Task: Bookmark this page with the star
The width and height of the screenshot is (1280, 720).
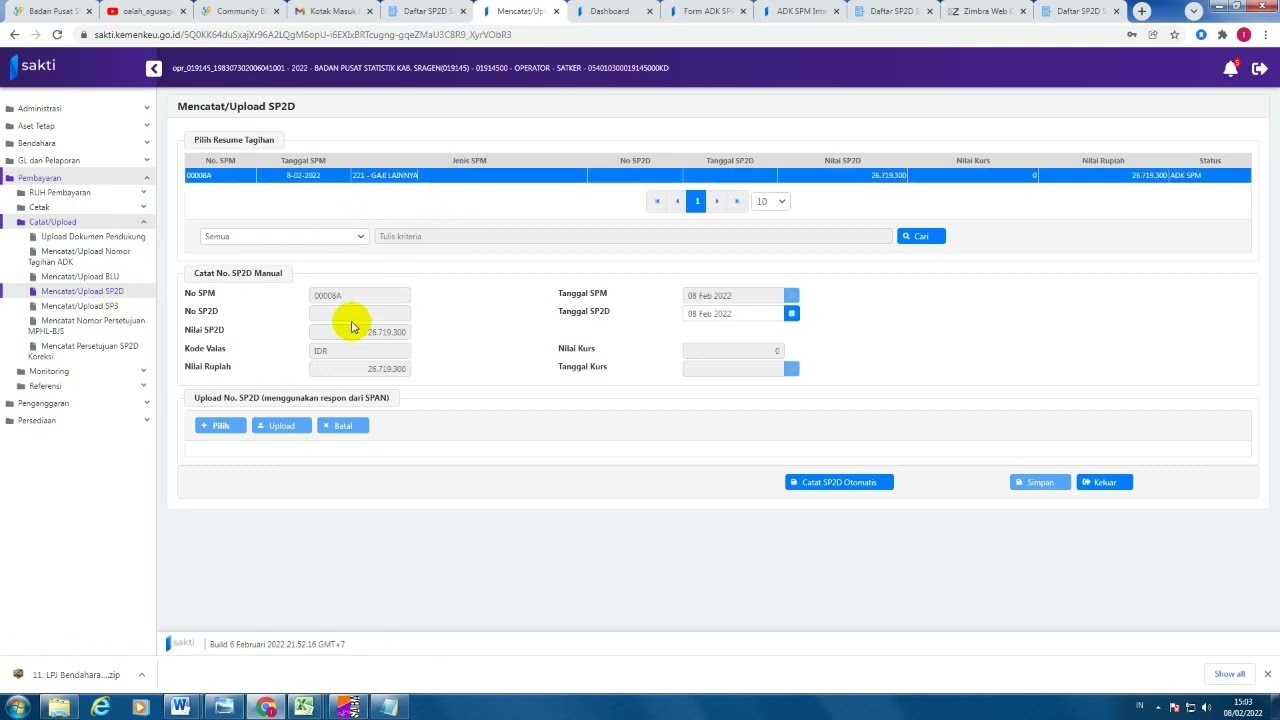Action: [1175, 34]
